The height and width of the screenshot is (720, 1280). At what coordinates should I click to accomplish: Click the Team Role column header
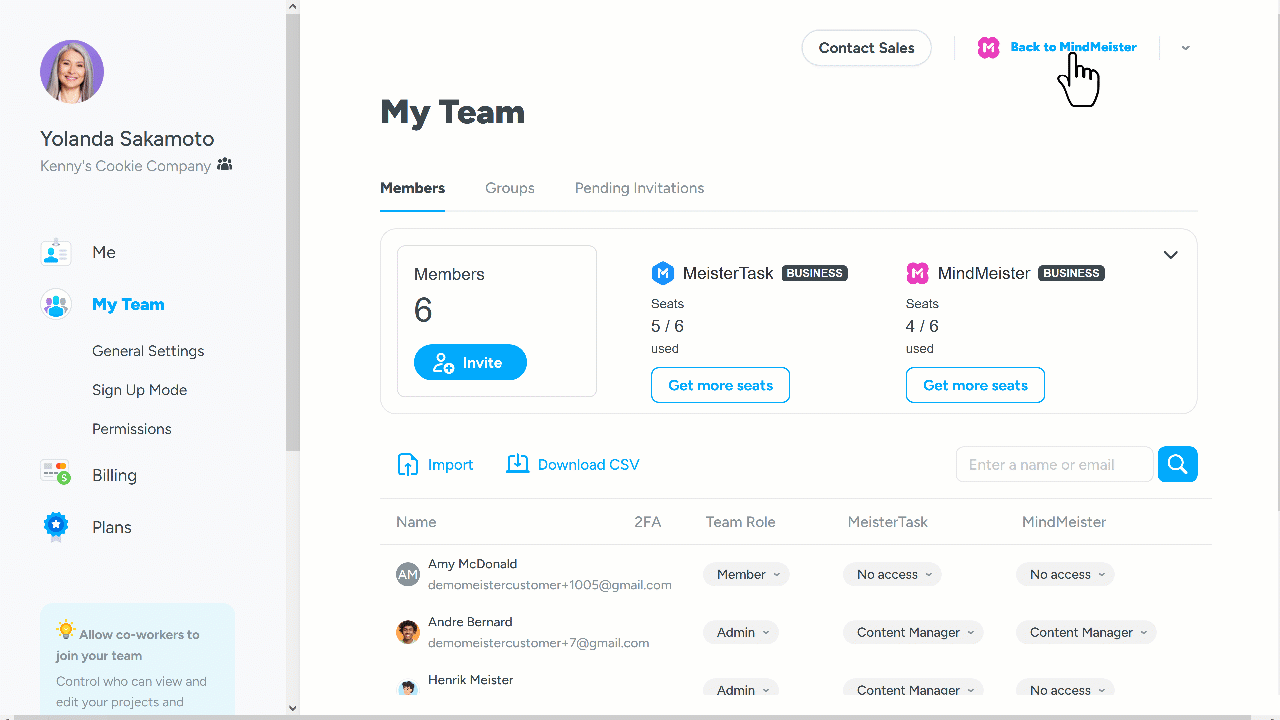coord(740,522)
